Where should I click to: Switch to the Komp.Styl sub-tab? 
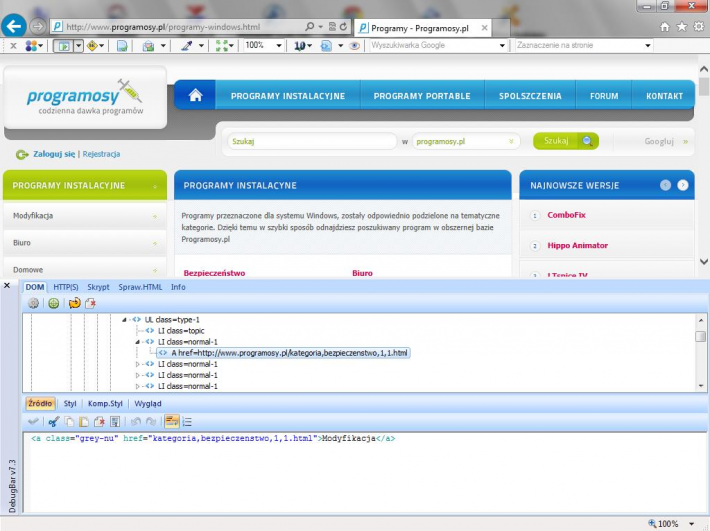click(105, 403)
